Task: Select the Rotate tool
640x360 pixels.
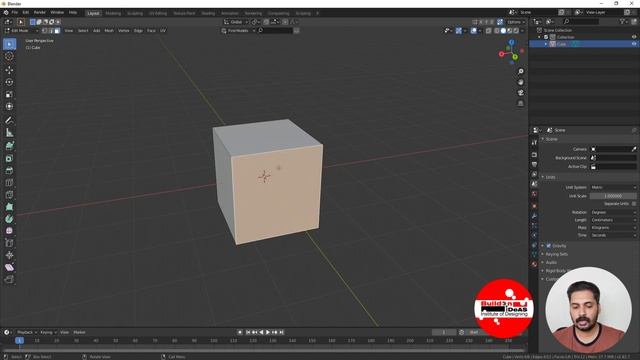Action: pyautogui.click(x=9, y=82)
